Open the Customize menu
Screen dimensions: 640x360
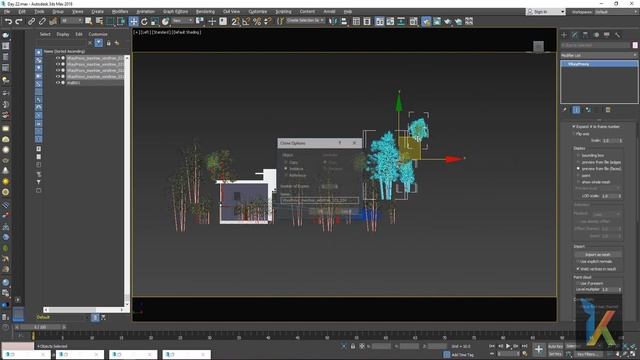click(x=258, y=12)
